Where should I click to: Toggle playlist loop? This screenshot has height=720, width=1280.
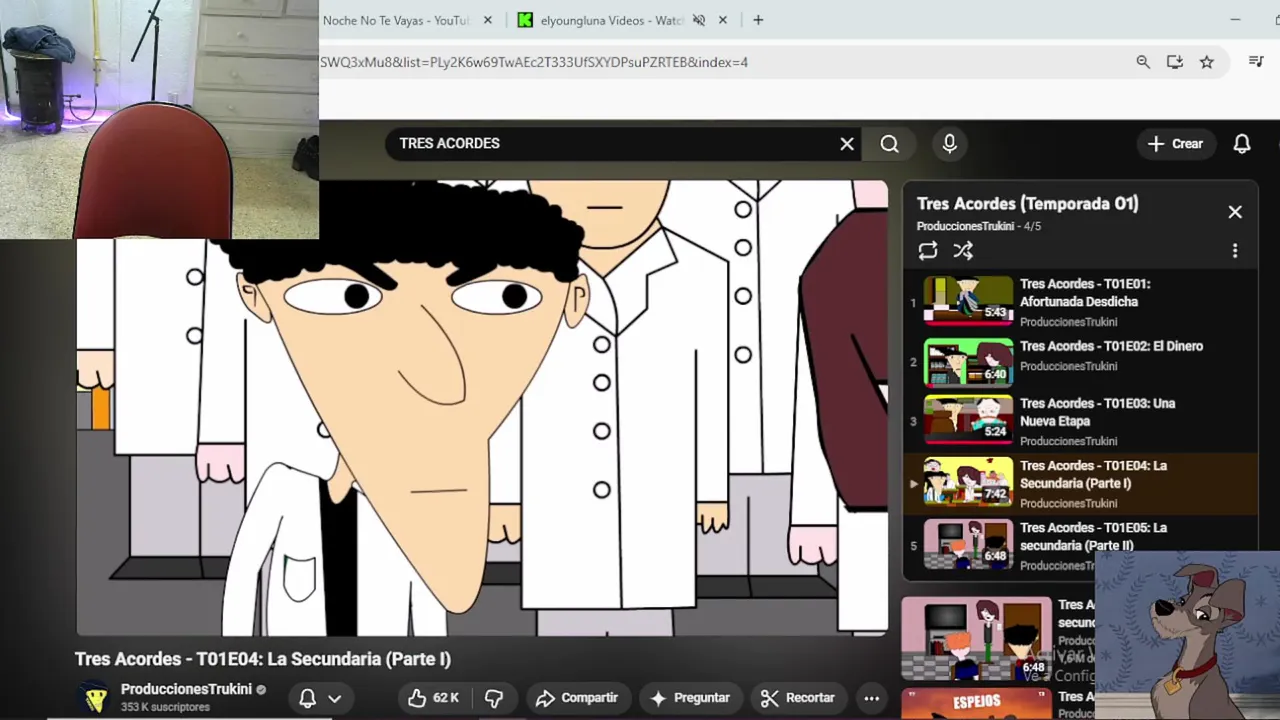click(928, 251)
